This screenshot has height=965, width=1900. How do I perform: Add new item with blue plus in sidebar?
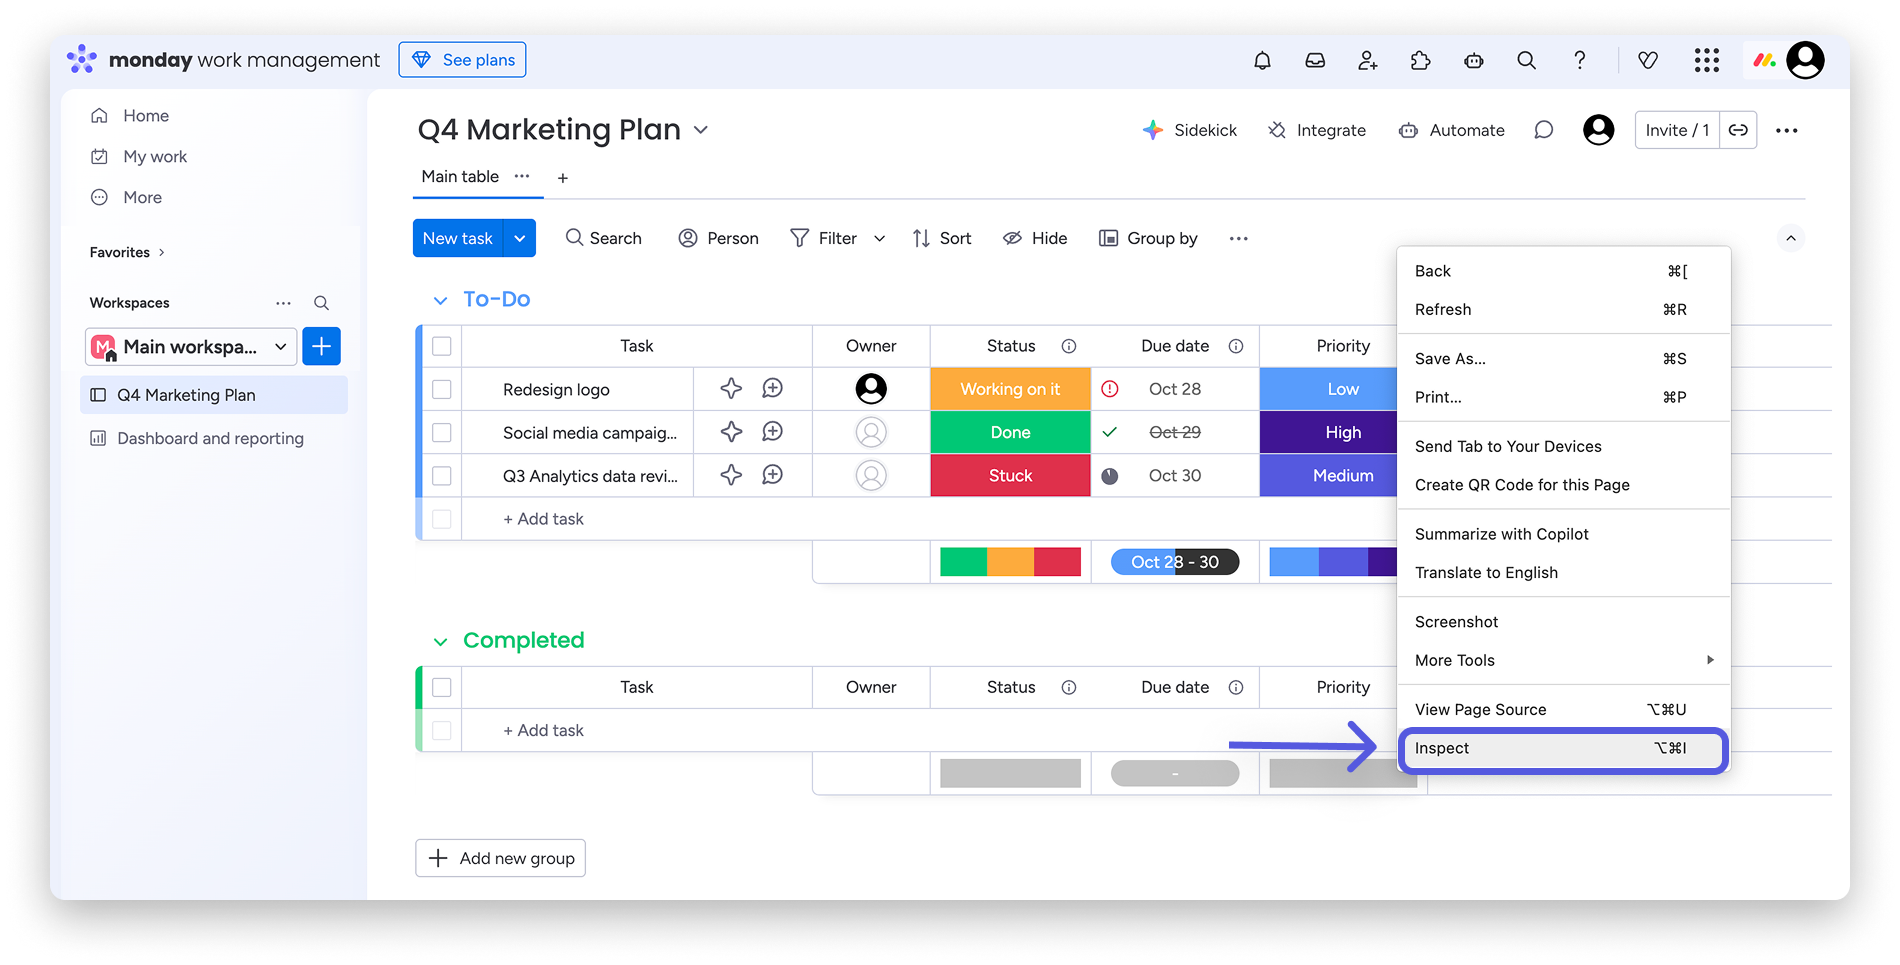tap(321, 346)
